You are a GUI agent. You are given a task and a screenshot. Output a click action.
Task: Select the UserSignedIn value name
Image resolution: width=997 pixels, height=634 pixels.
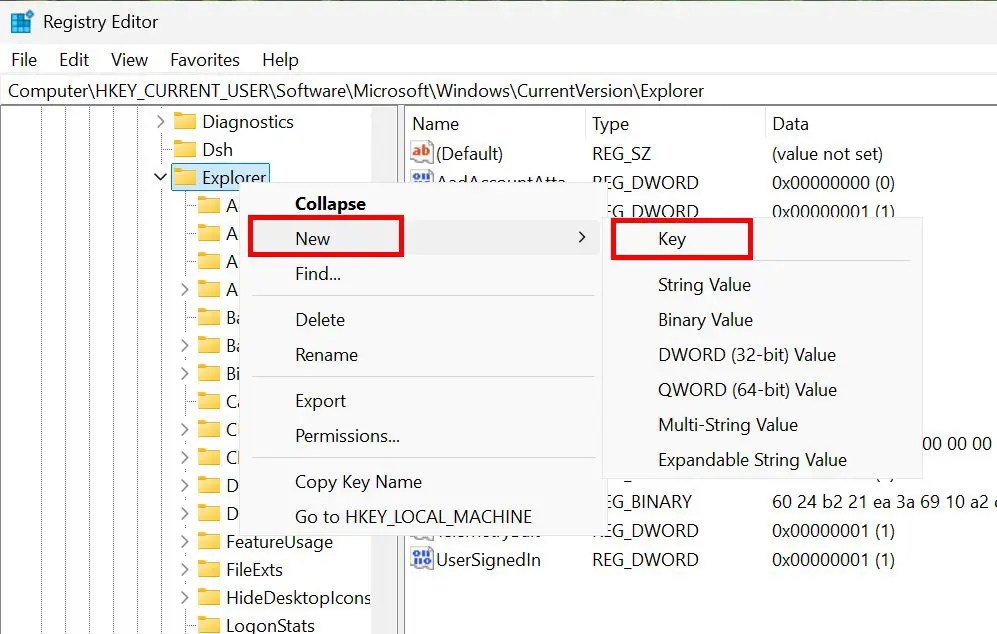click(488, 560)
